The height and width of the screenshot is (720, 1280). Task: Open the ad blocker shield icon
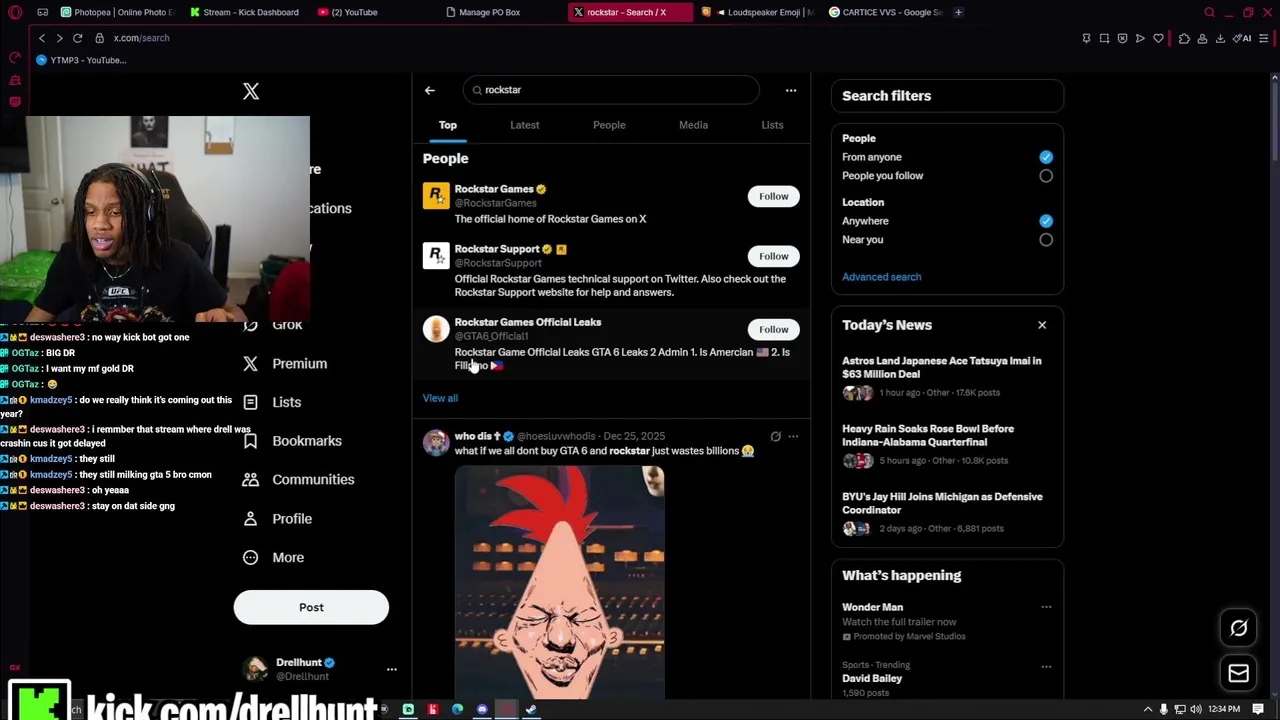(1122, 38)
